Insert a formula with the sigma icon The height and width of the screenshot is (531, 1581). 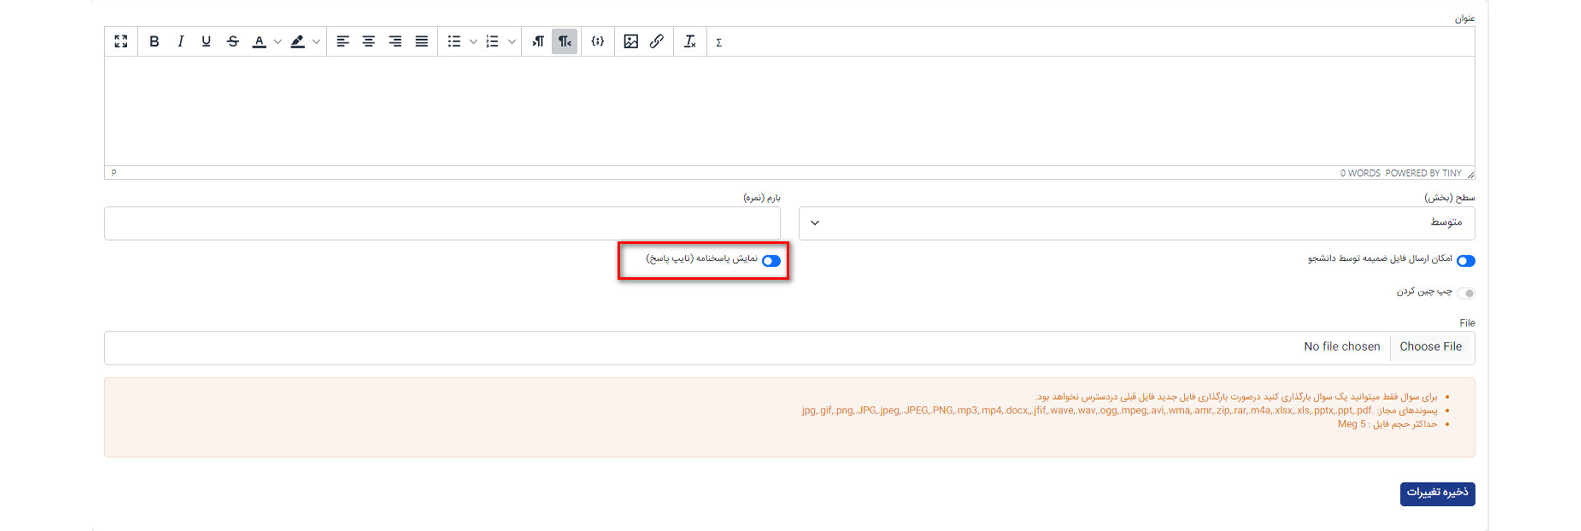point(719,42)
